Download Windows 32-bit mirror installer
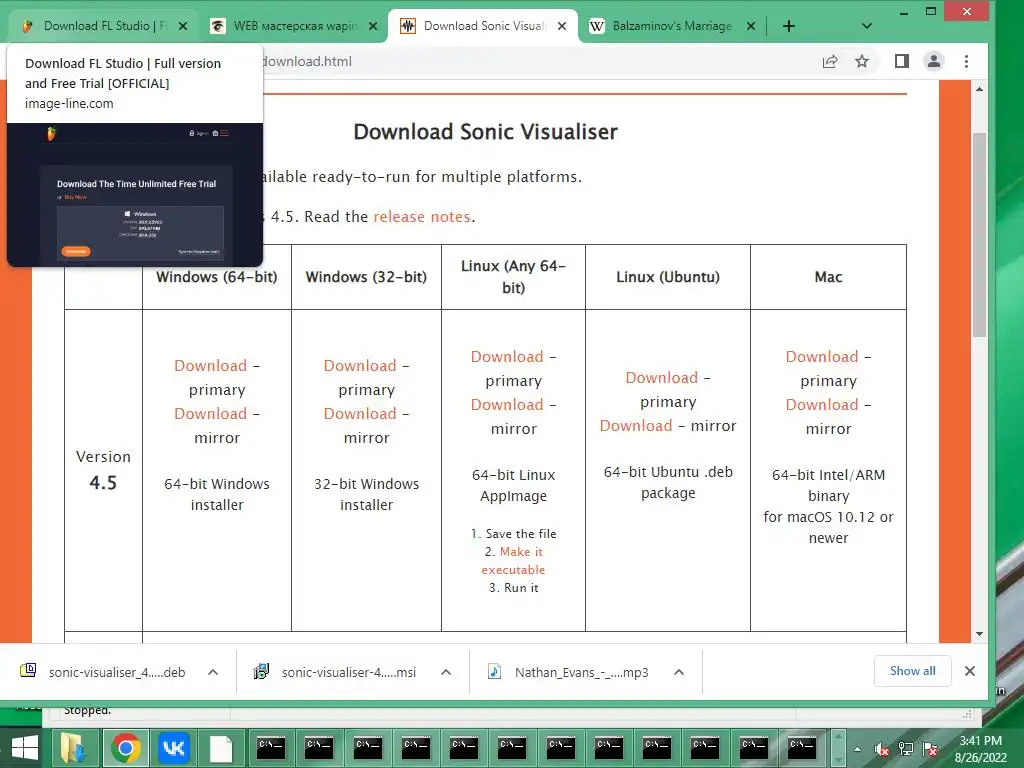This screenshot has width=1024, height=768. click(360, 414)
